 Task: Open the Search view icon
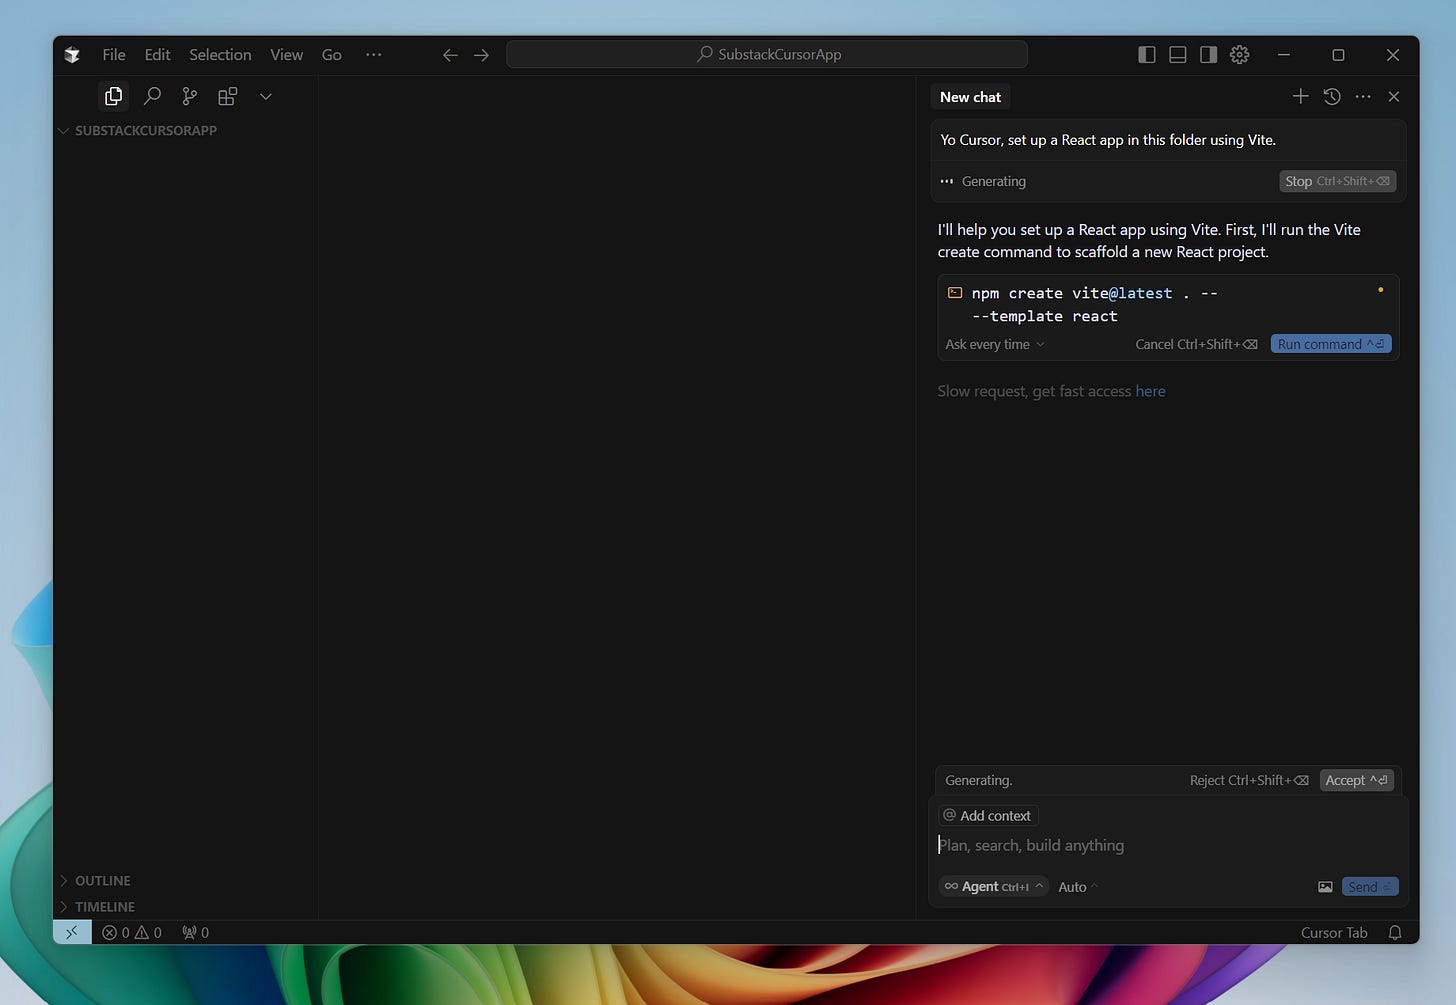(x=152, y=96)
